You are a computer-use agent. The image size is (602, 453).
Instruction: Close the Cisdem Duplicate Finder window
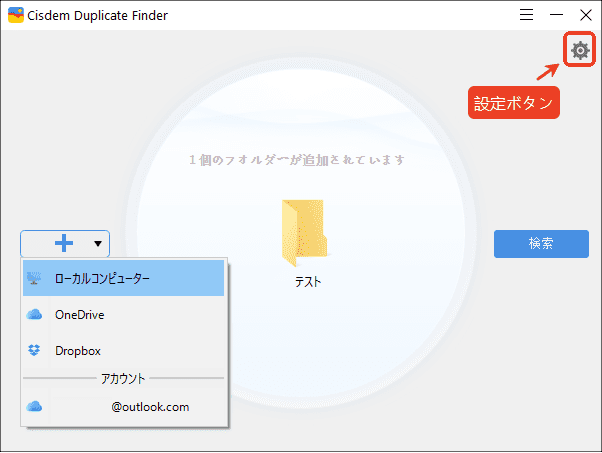pos(585,15)
